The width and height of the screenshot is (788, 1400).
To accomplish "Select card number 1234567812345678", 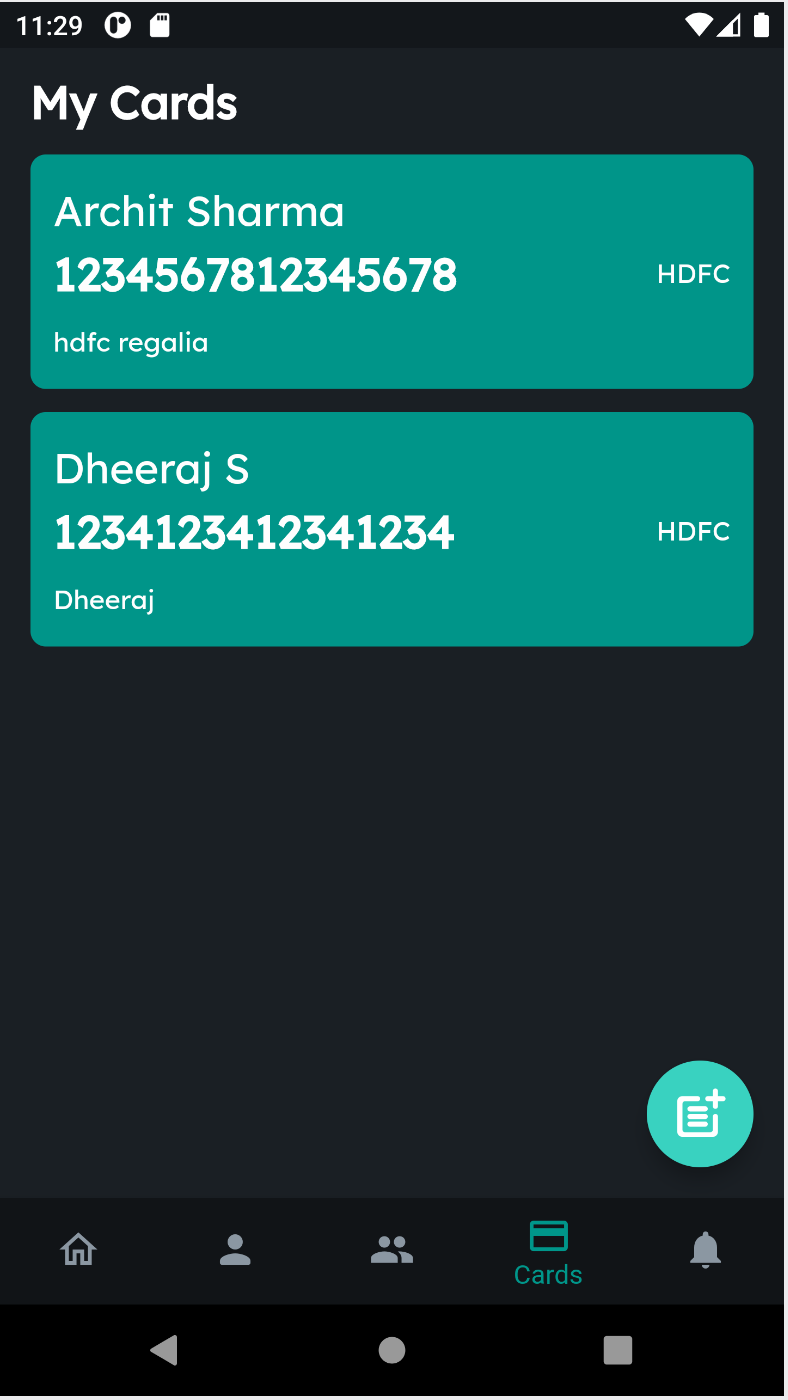I will click(256, 275).
